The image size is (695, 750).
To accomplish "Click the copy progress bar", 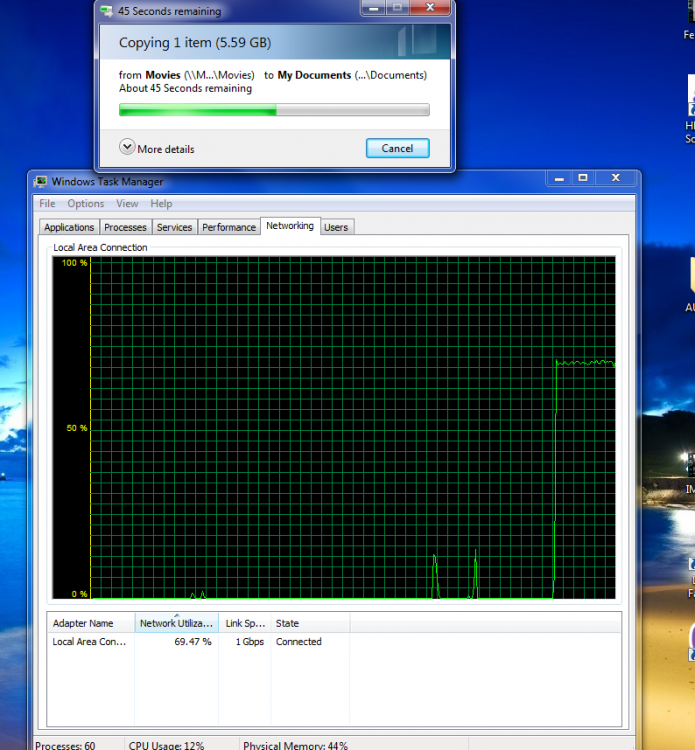I will tap(274, 110).
